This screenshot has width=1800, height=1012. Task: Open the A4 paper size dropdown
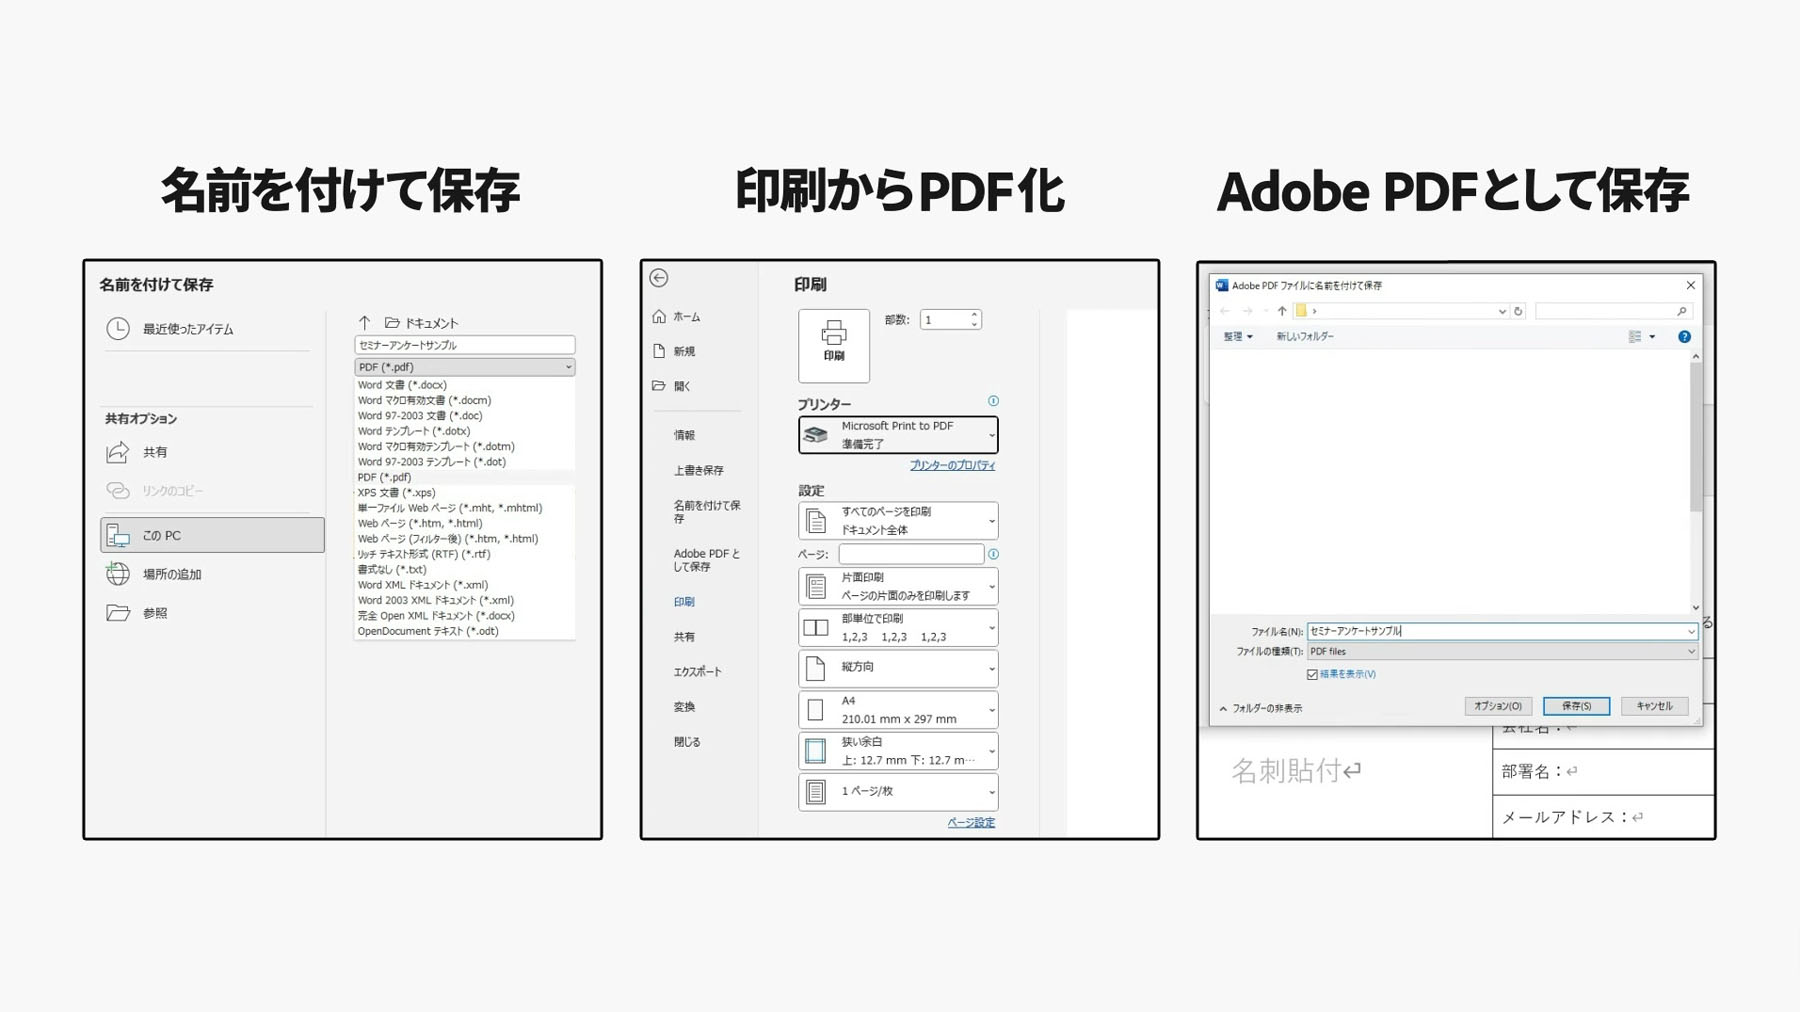(898, 710)
